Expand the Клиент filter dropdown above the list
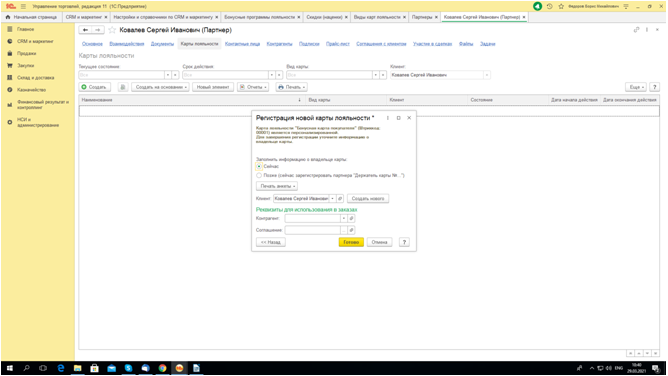 point(487,75)
